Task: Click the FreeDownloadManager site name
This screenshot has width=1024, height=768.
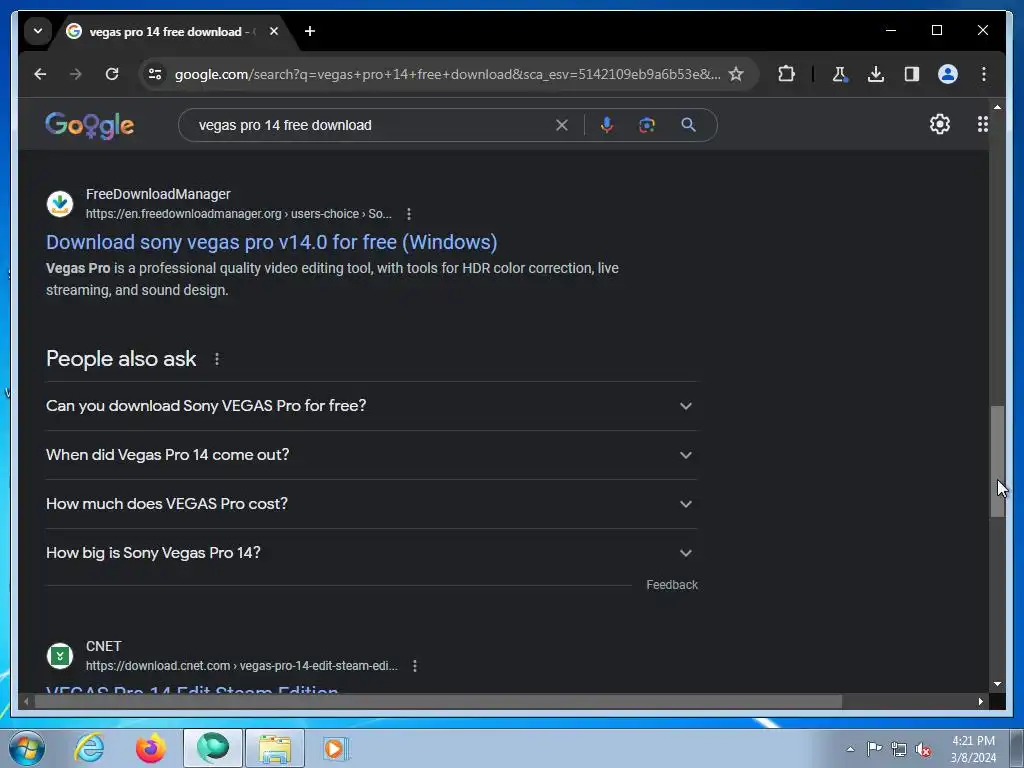Action: click(x=158, y=194)
